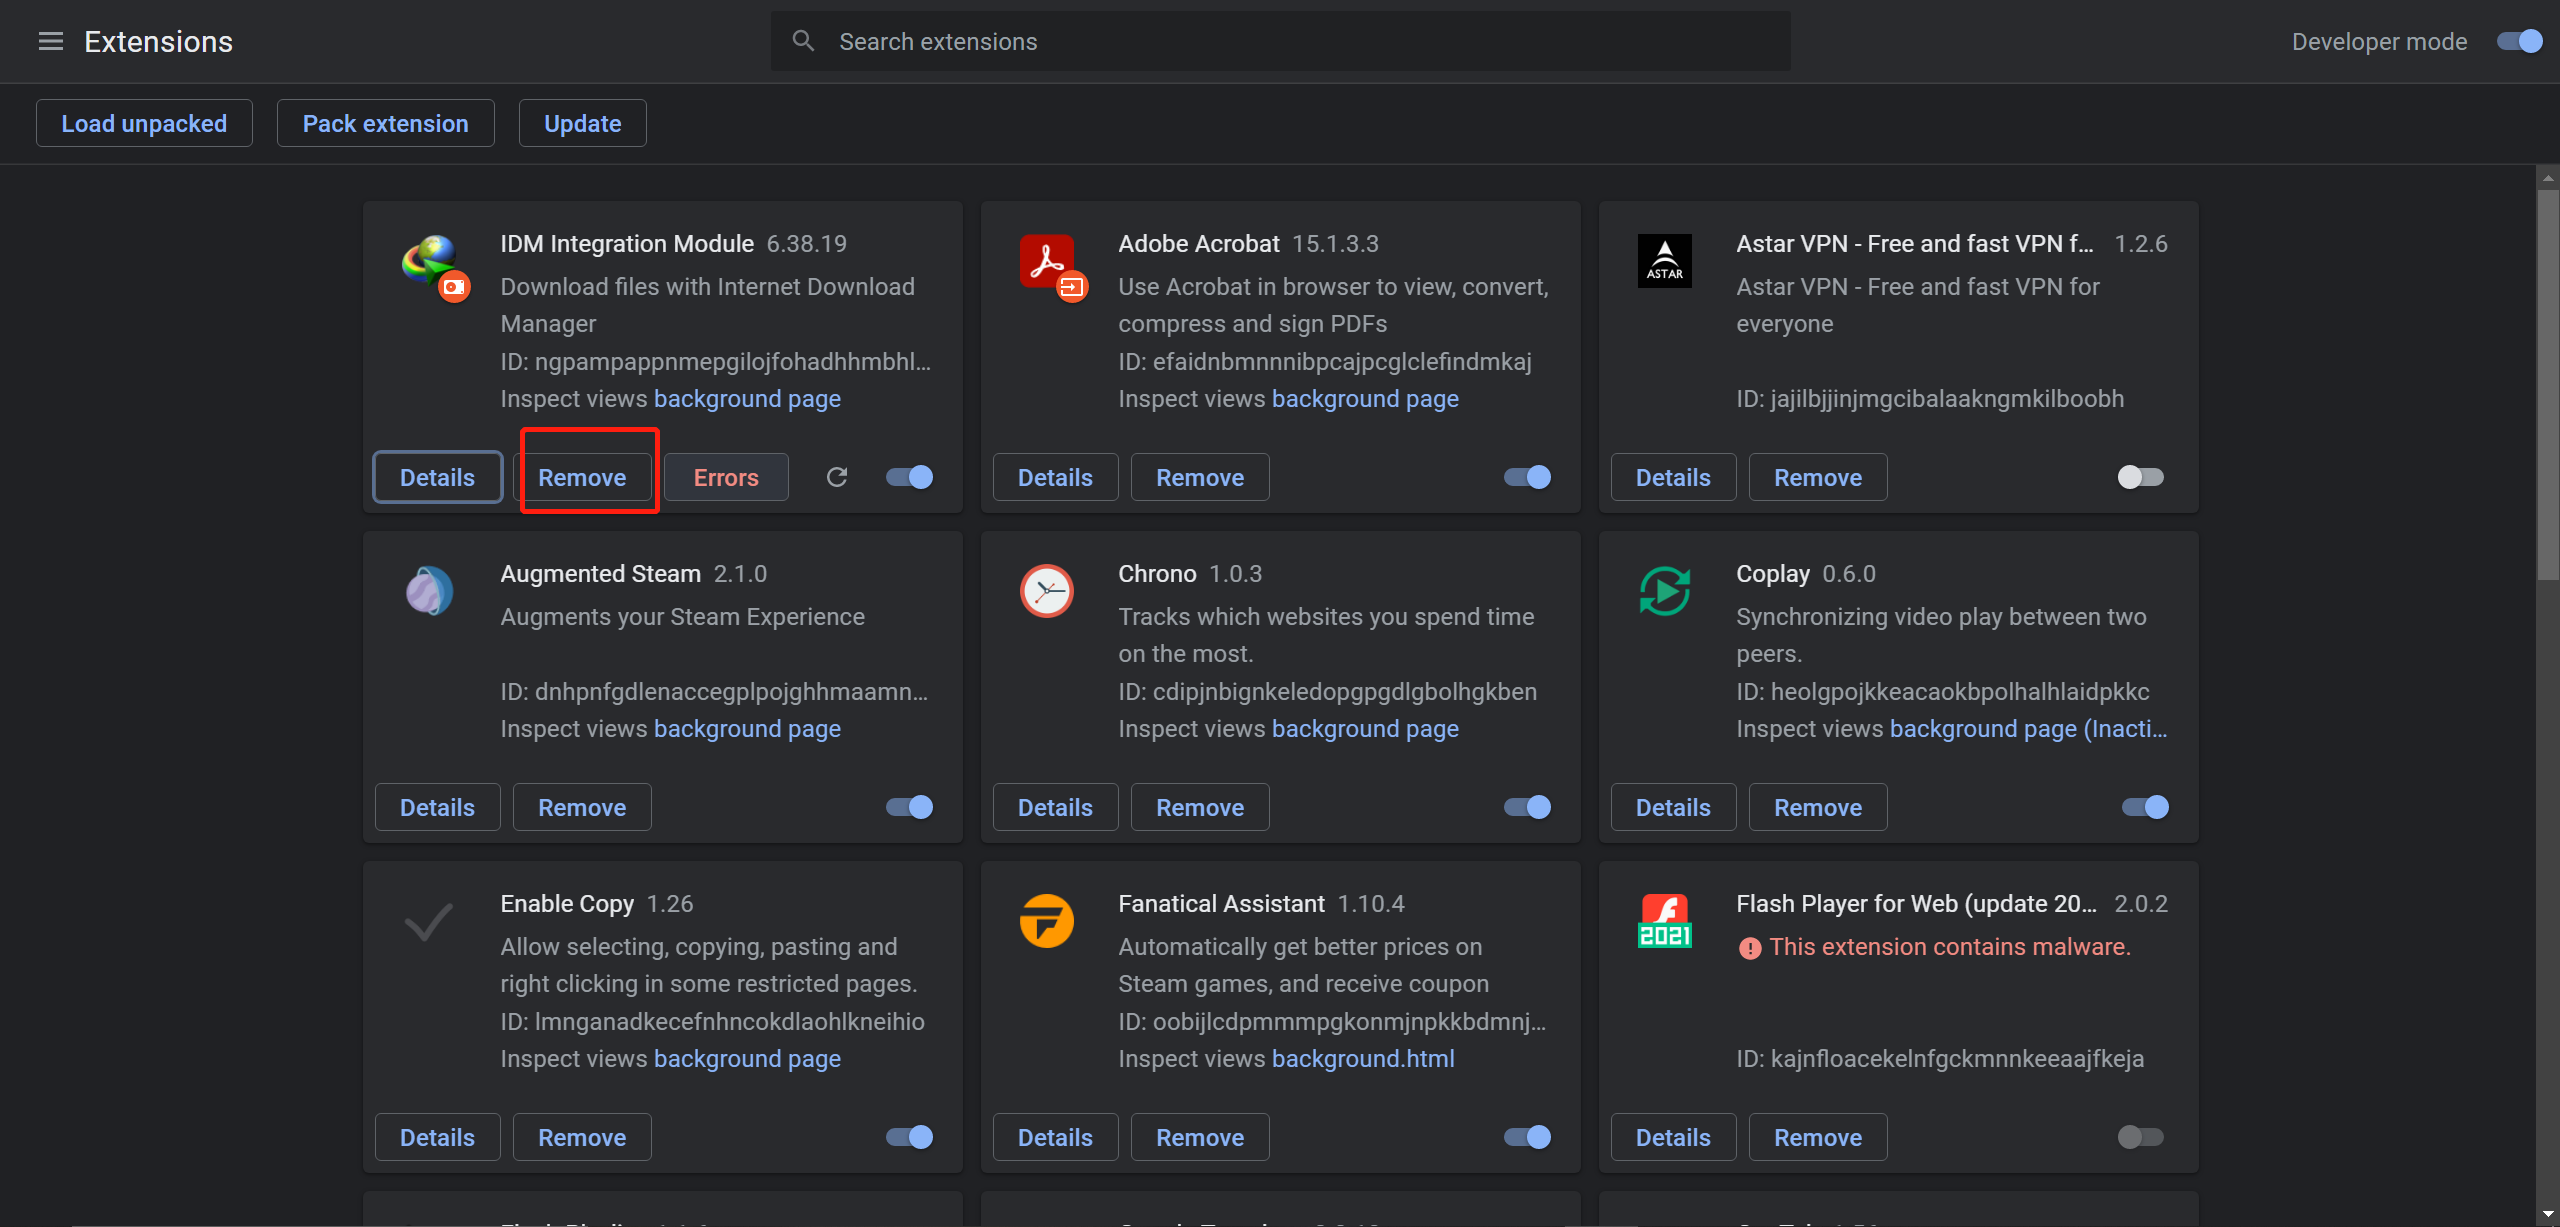Screen dimensions: 2560x1227
Task: Remove the Astar VPN extension
Action: [x=1818, y=477]
